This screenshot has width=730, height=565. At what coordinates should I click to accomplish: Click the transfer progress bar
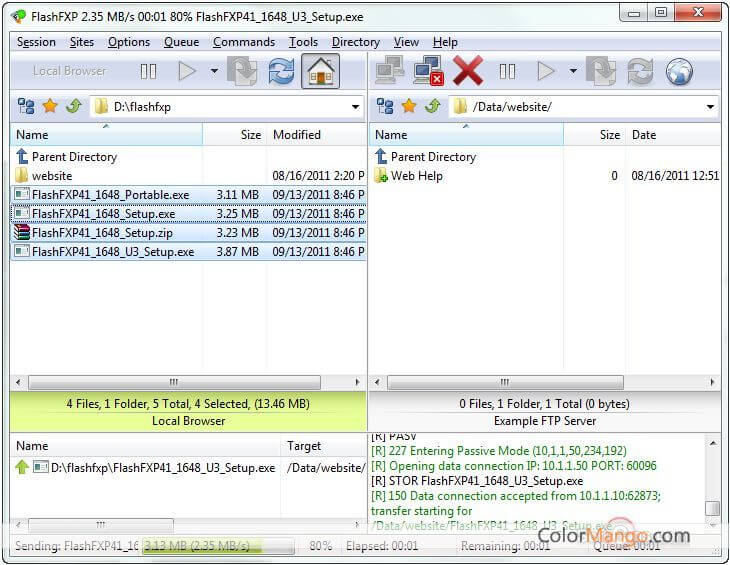pyautogui.click(x=217, y=546)
